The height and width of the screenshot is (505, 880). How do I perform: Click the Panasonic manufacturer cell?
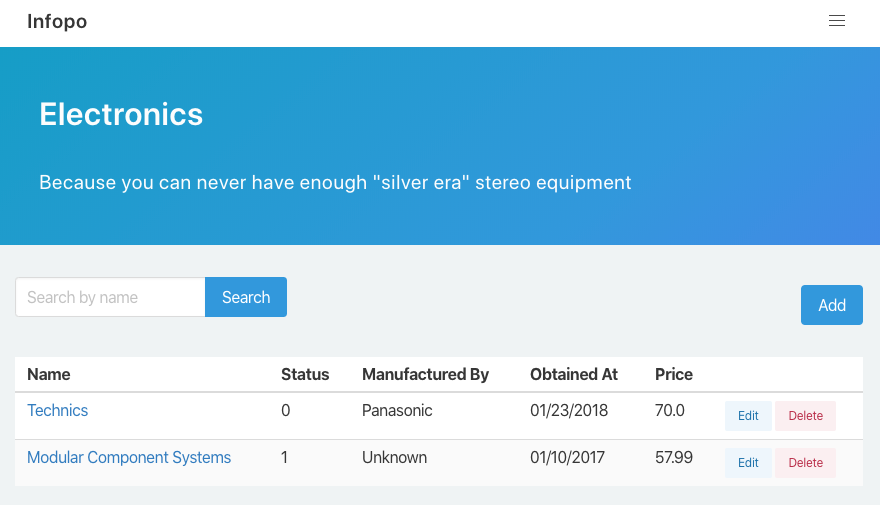point(399,410)
